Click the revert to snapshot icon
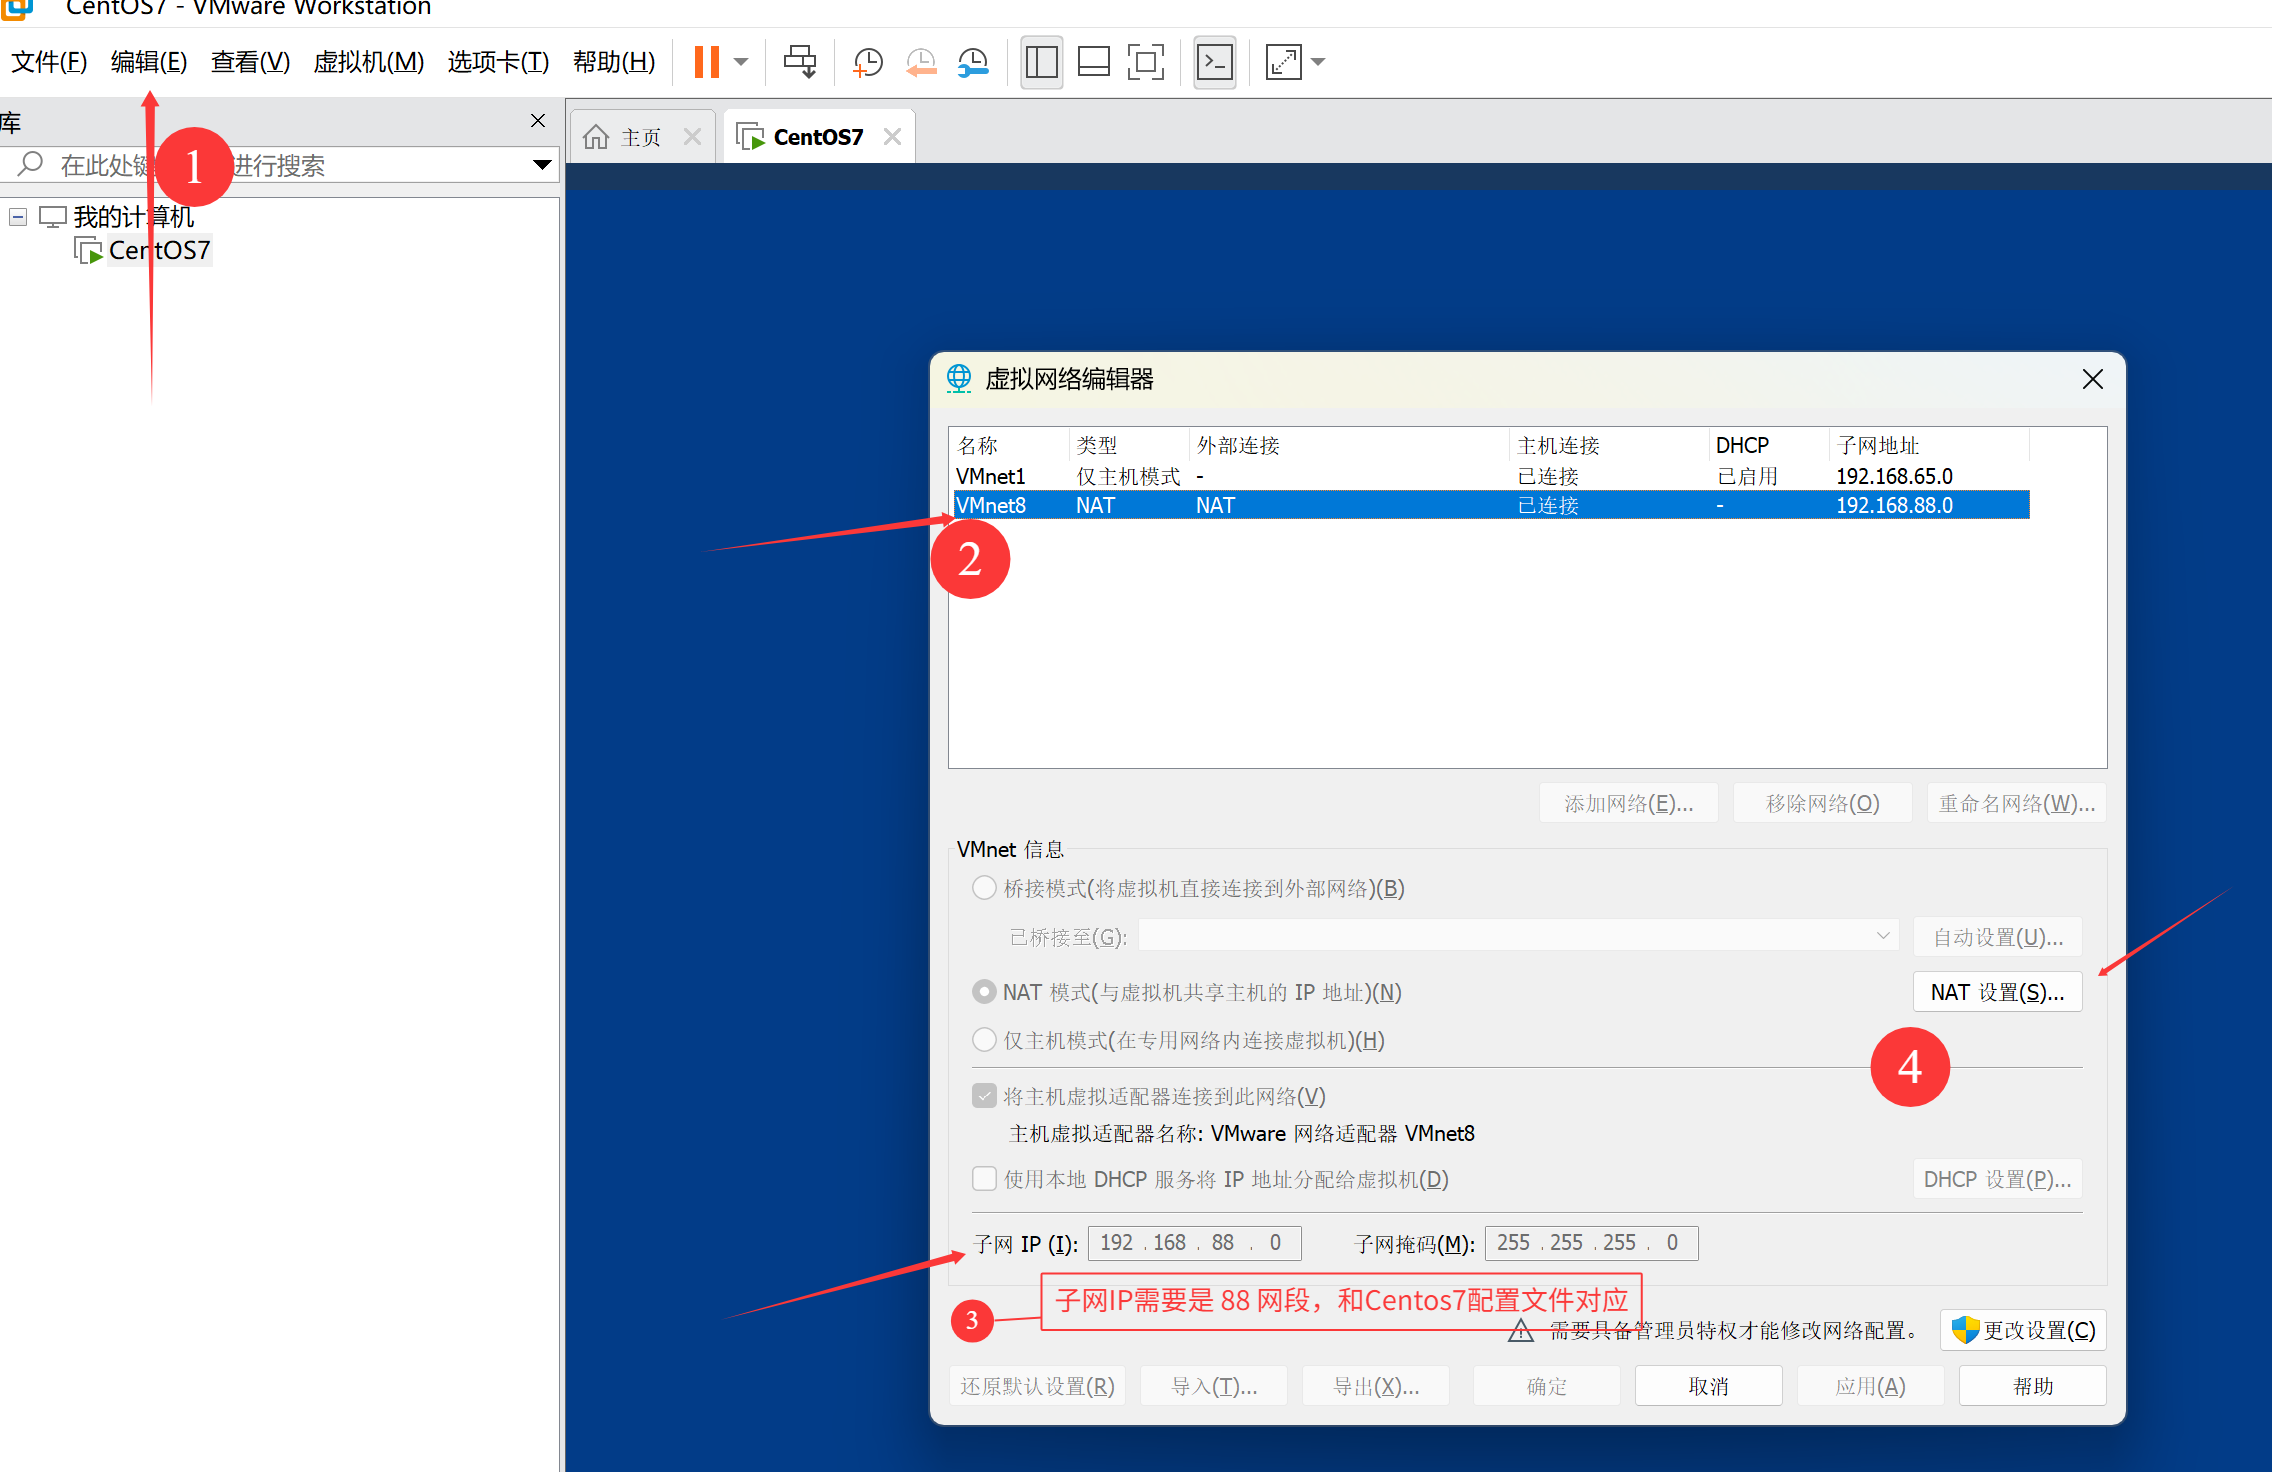The image size is (2272, 1472). 921,62
